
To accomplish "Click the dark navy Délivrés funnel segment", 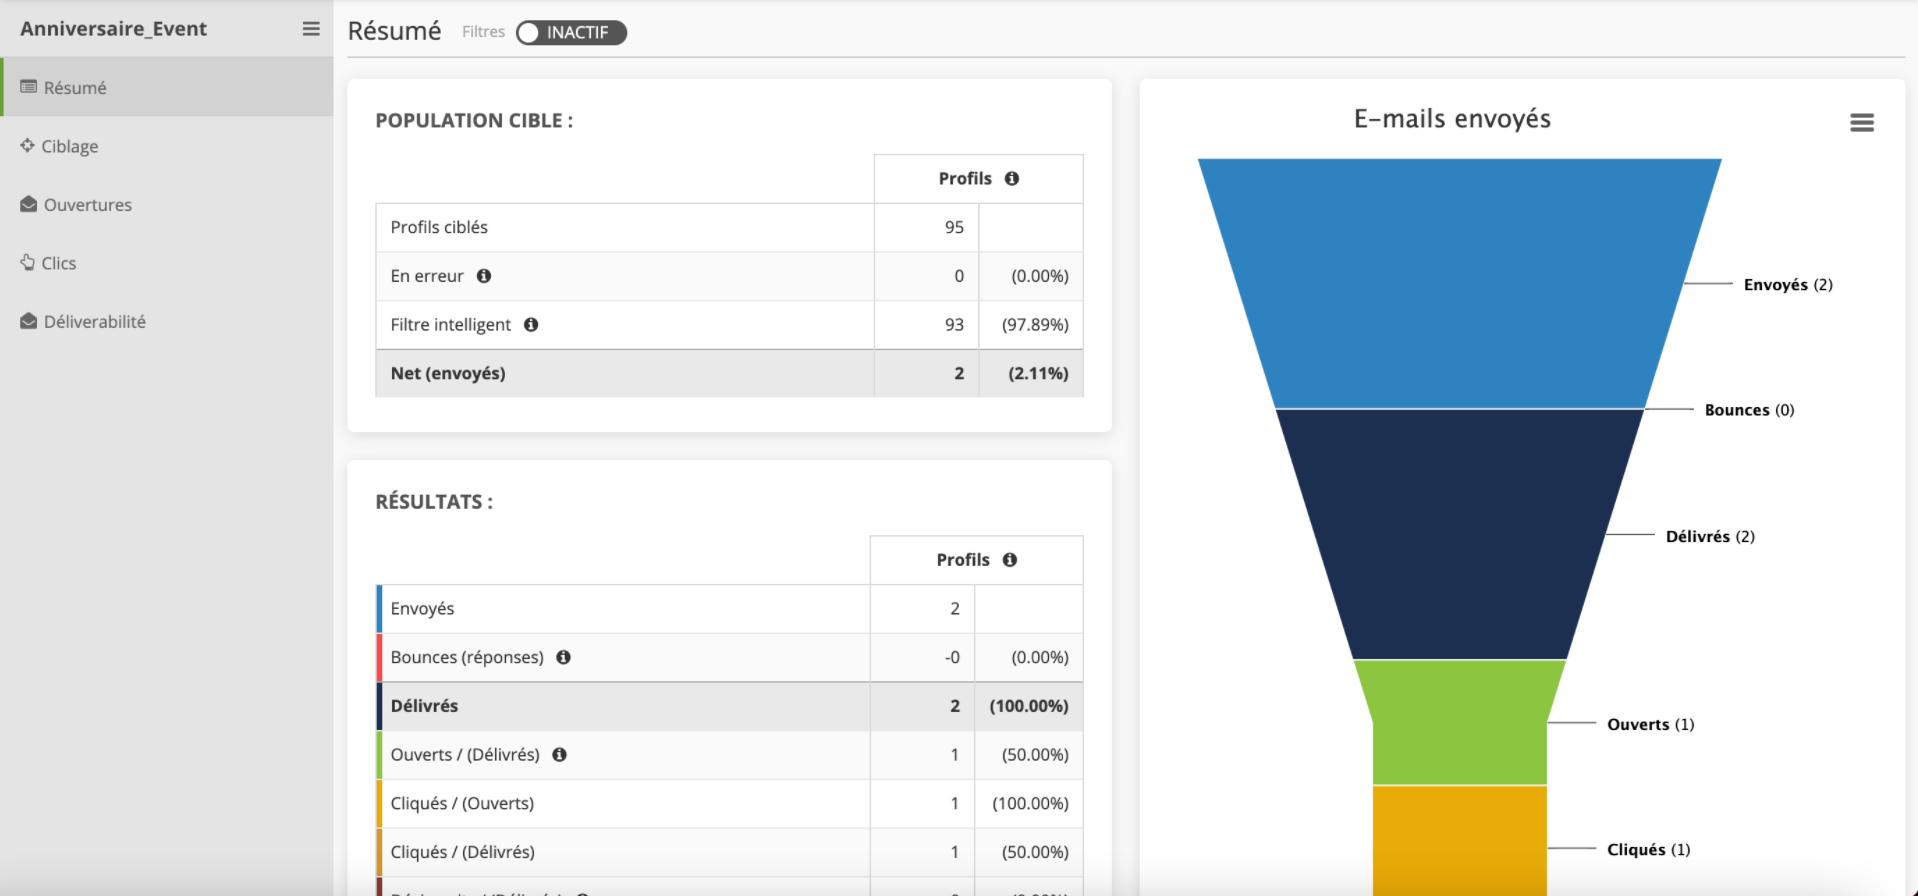I will pyautogui.click(x=1459, y=535).
